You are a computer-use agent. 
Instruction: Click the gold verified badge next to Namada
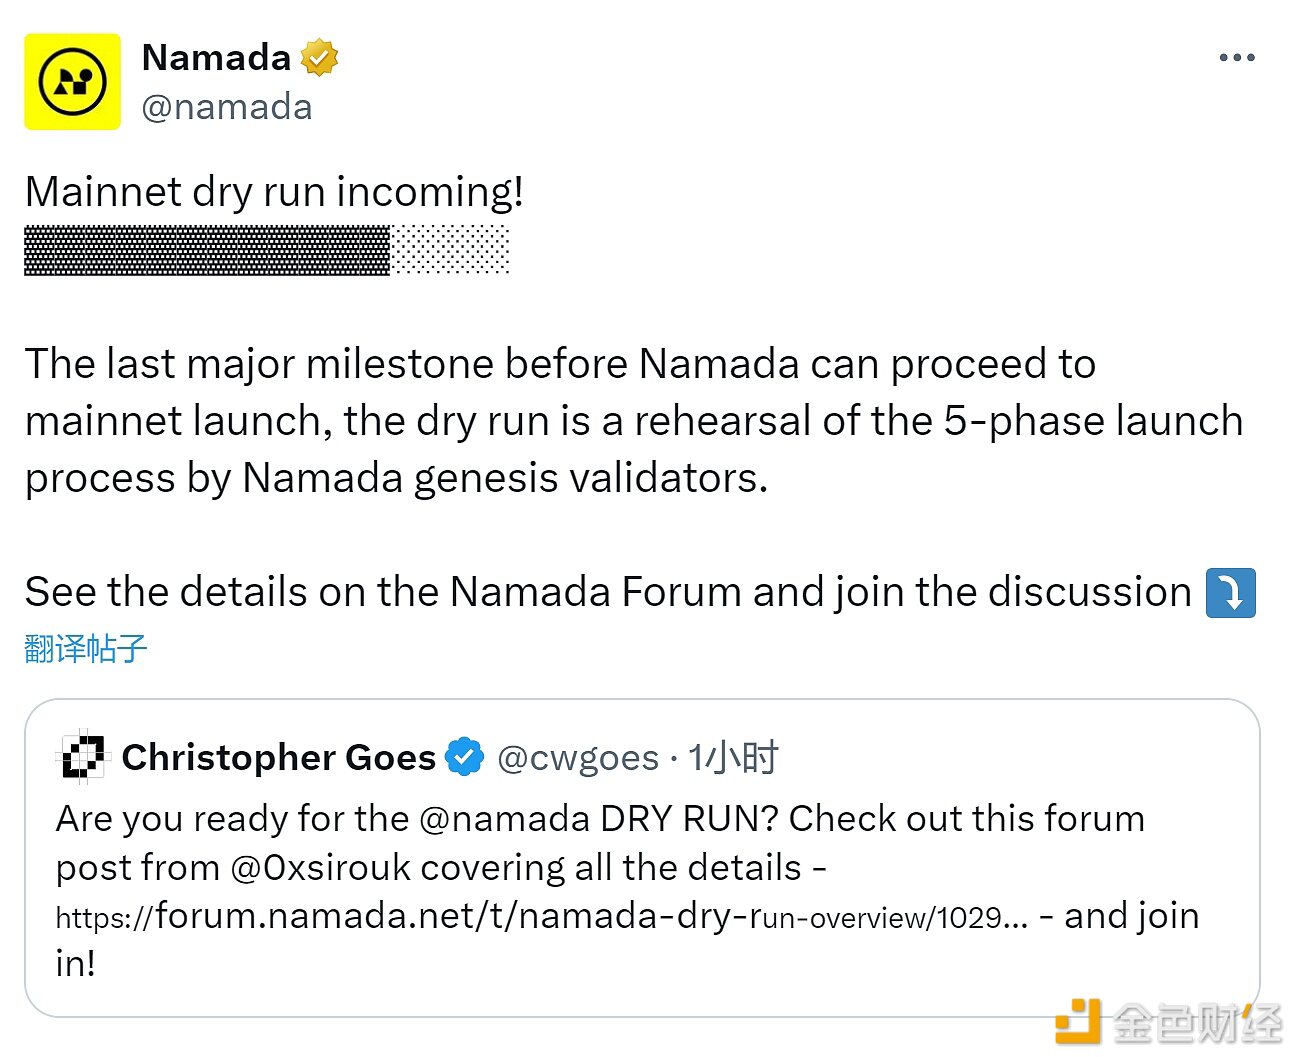(x=318, y=57)
